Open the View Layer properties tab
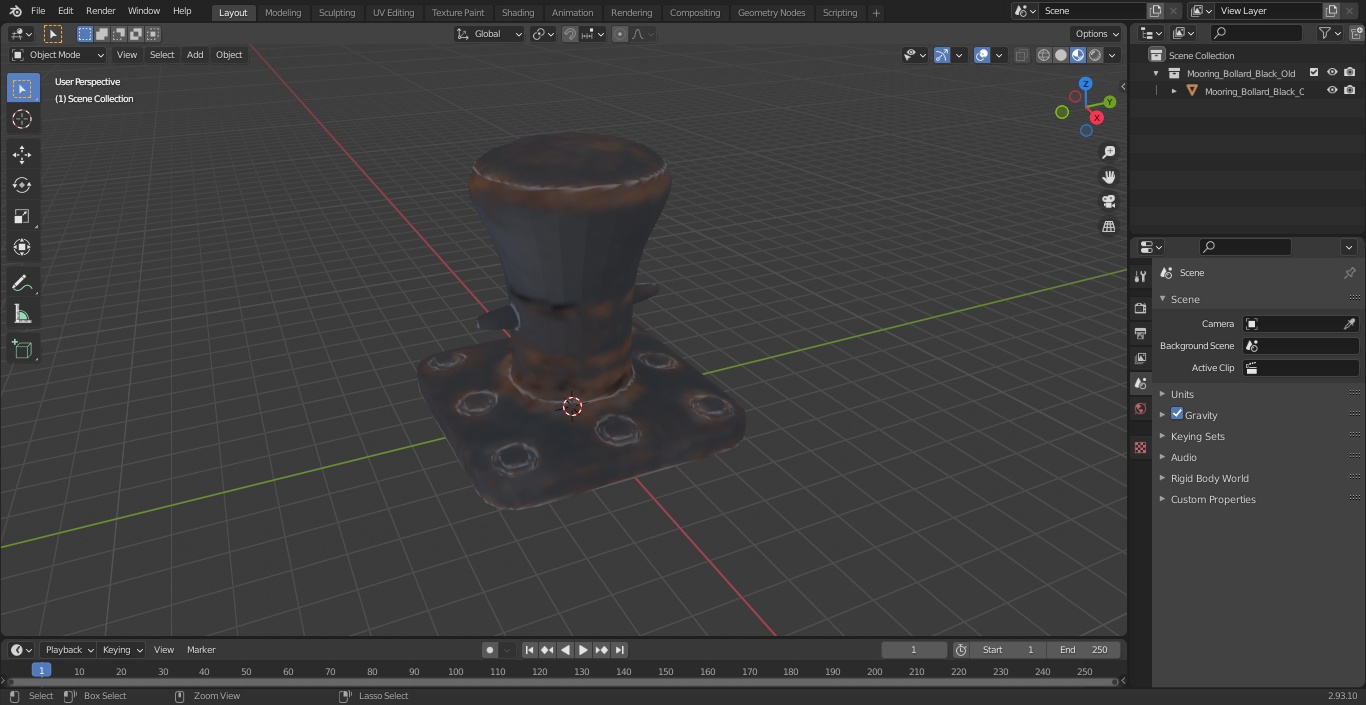 (1140, 358)
